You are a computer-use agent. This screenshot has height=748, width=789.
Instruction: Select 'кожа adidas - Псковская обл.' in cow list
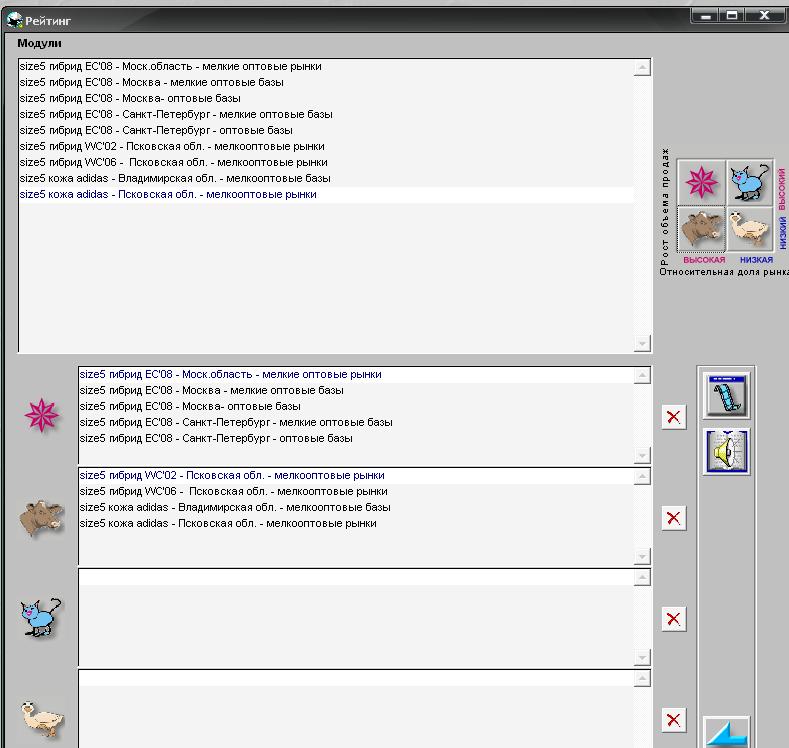(356, 524)
